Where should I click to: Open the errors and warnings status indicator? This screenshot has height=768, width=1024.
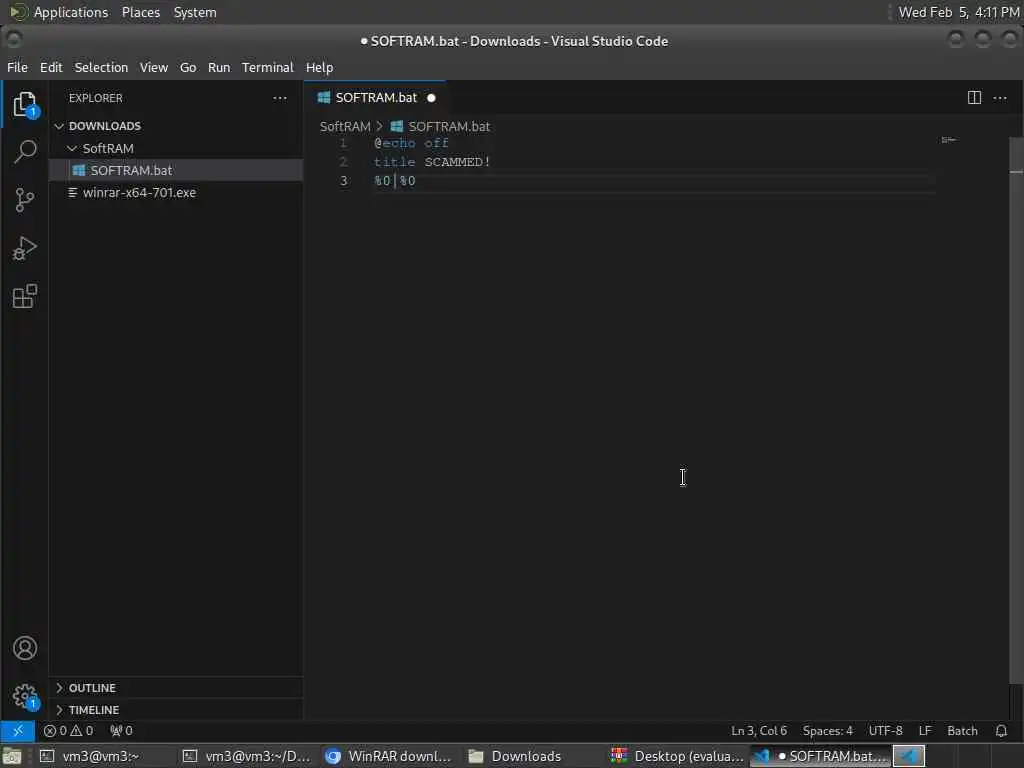coord(69,731)
